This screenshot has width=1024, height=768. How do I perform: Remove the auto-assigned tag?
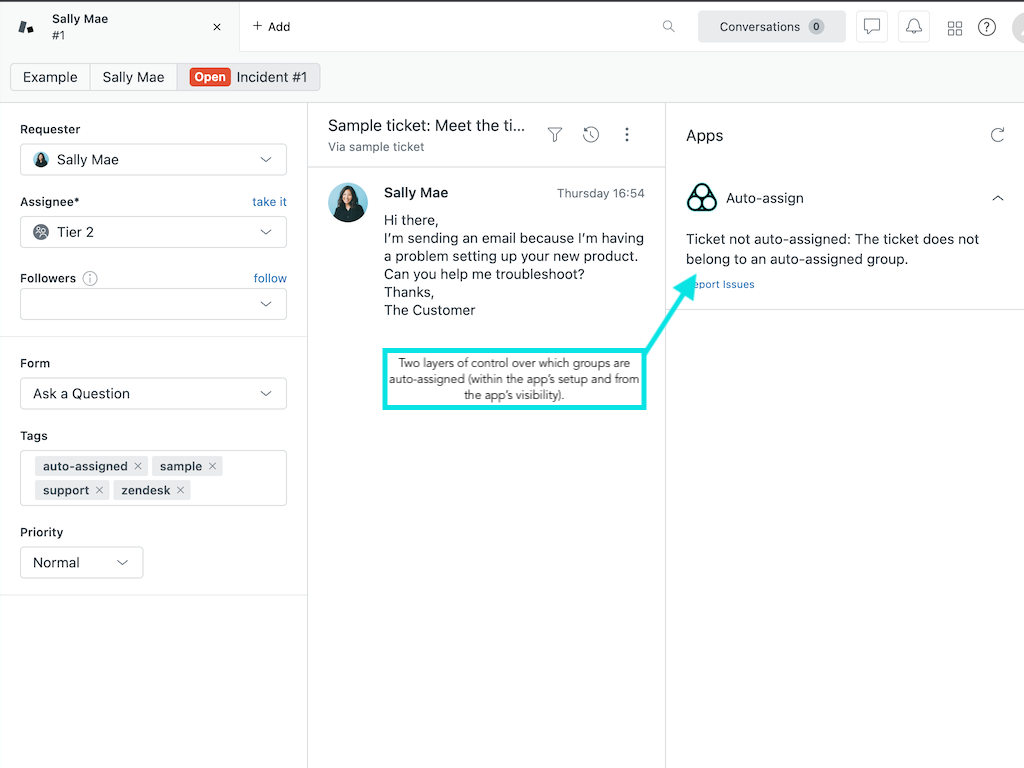(138, 466)
